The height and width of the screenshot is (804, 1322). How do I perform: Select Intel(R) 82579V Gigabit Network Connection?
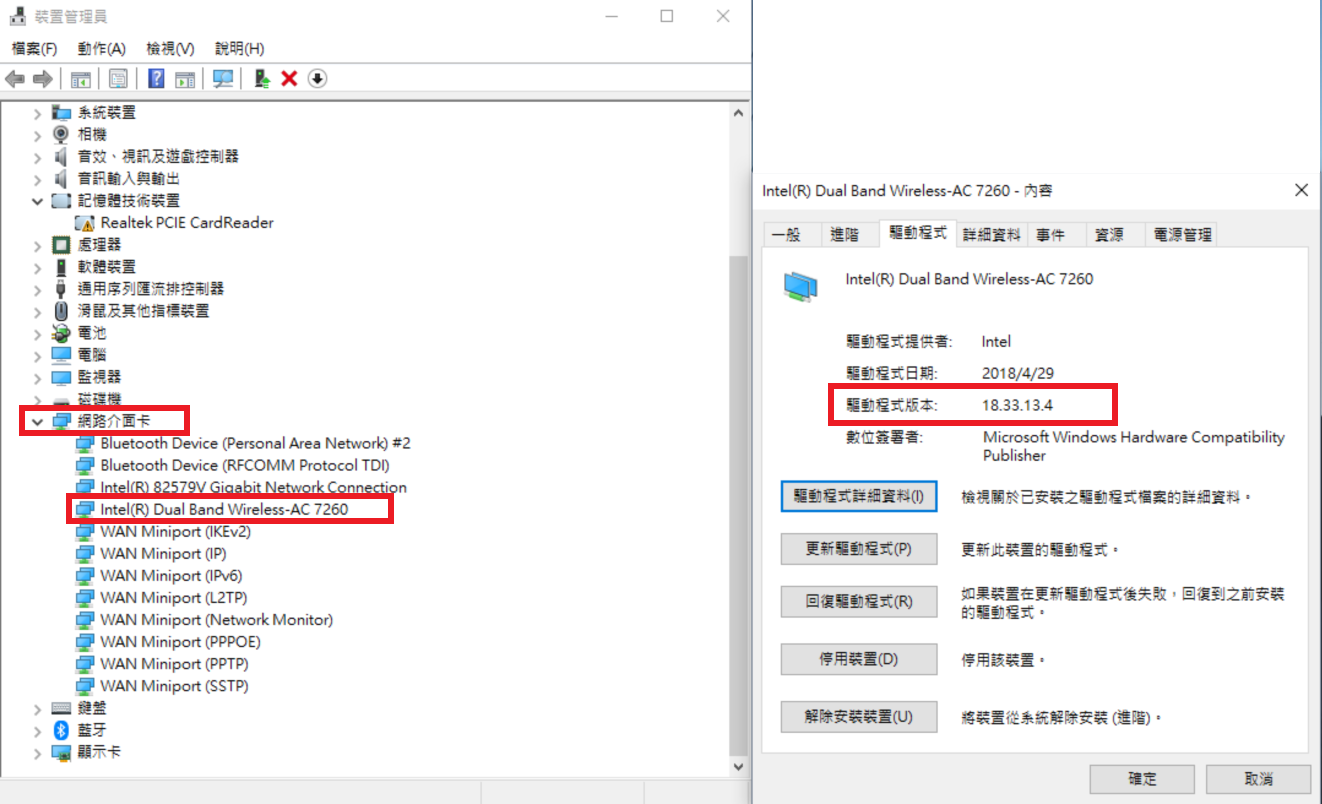[253, 488]
